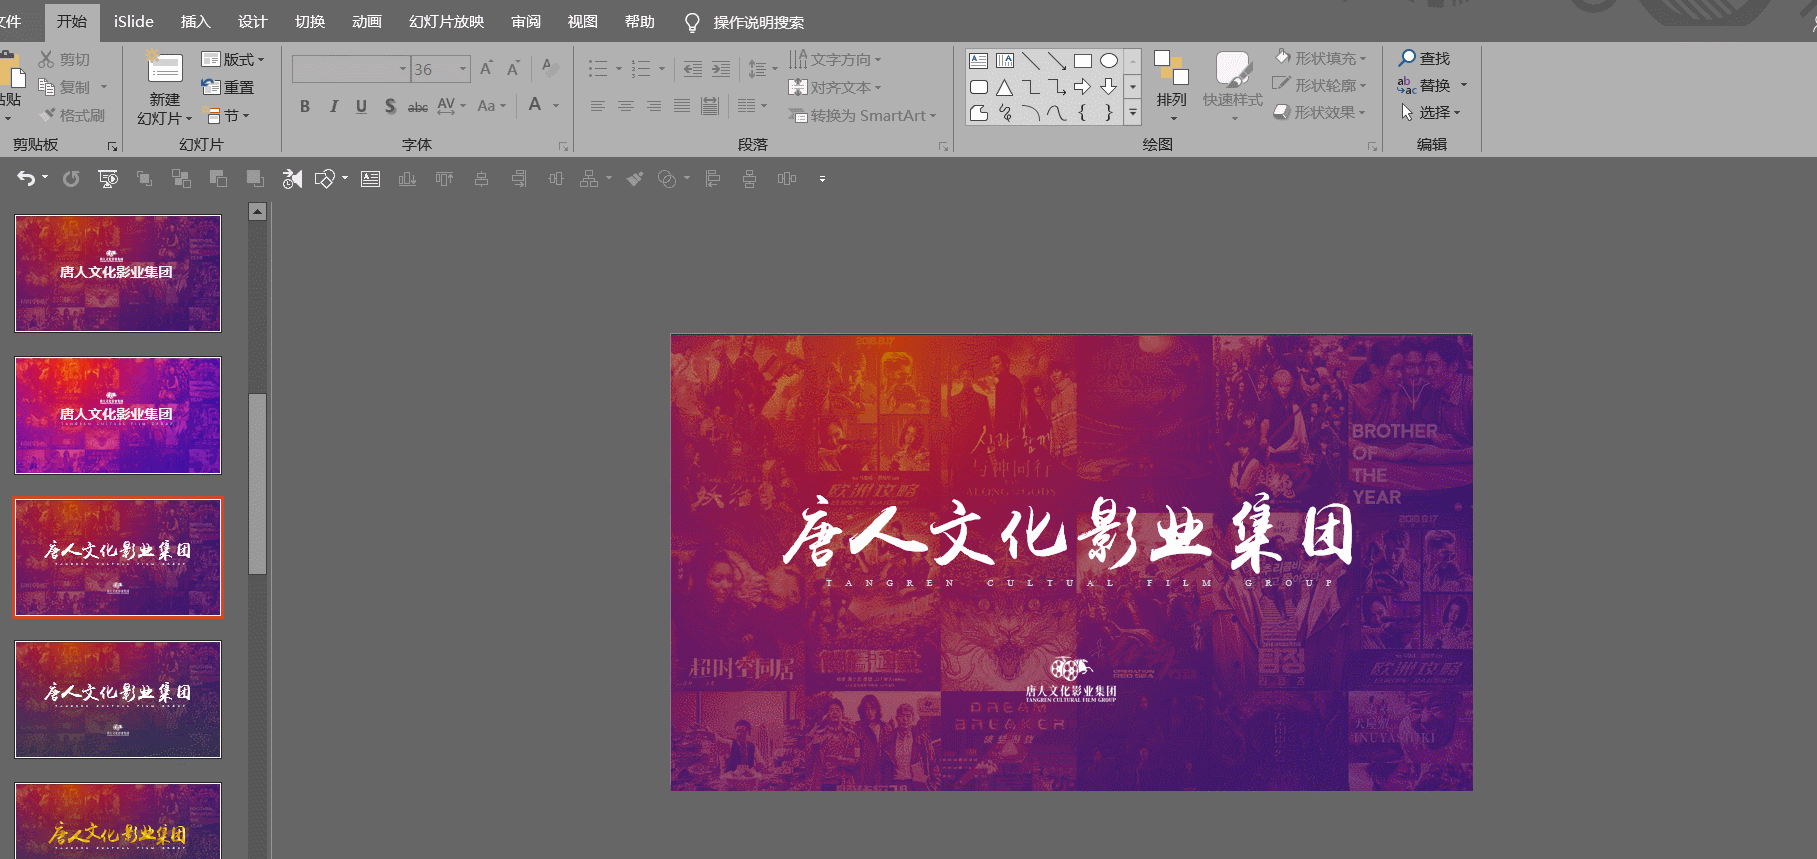This screenshot has height=859, width=1817.
Task: Select the down arrow shape in gallery
Action: tap(1109, 87)
